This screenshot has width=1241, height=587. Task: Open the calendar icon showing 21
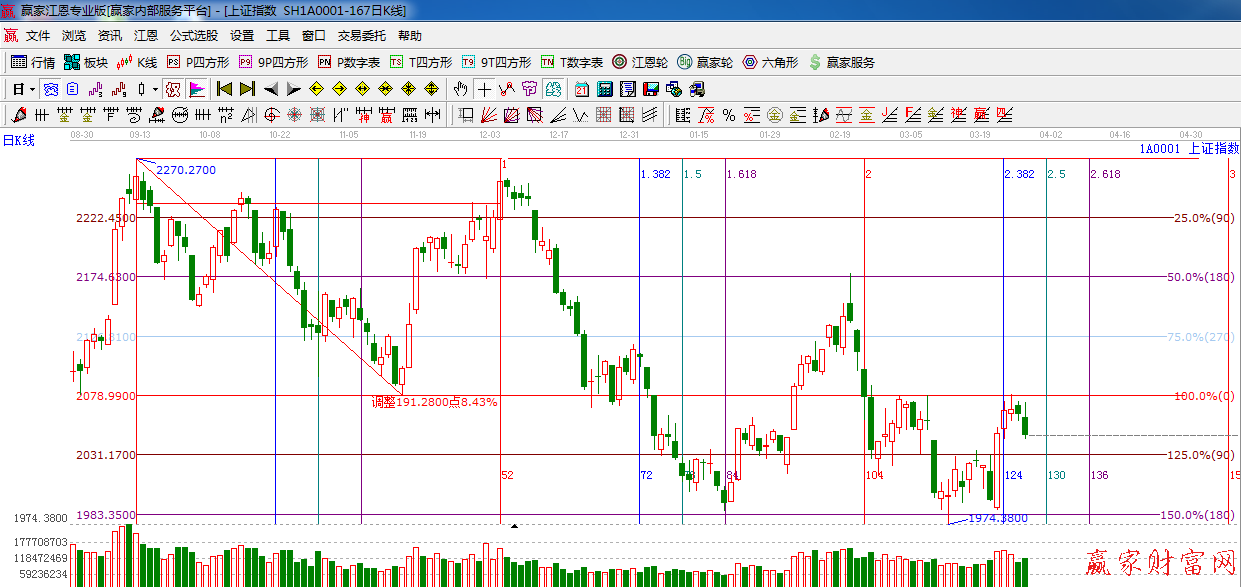click(x=581, y=89)
